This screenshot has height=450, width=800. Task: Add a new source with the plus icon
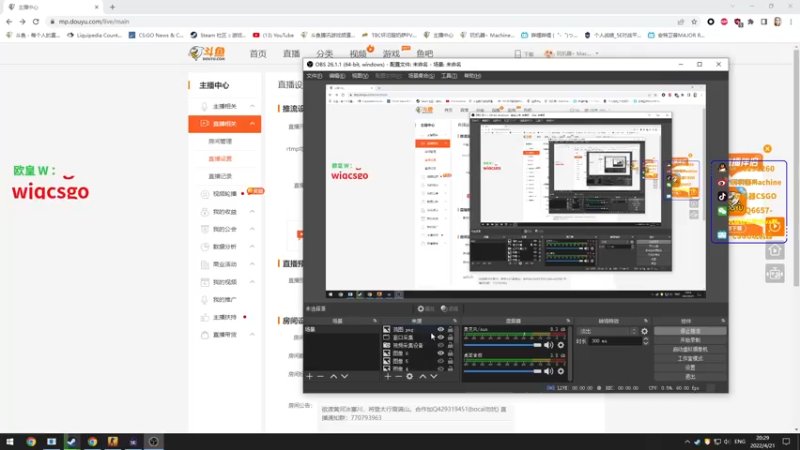point(388,377)
